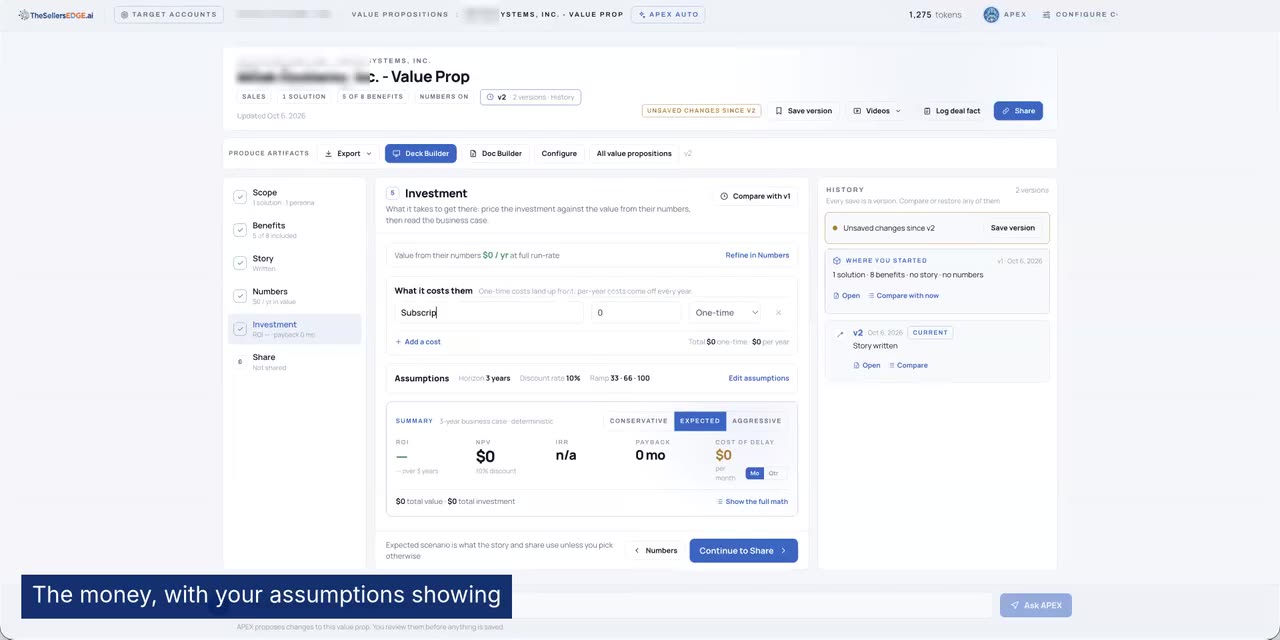This screenshot has height=640, width=1280.
Task: Open All value propositions
Action: pyautogui.click(x=634, y=153)
